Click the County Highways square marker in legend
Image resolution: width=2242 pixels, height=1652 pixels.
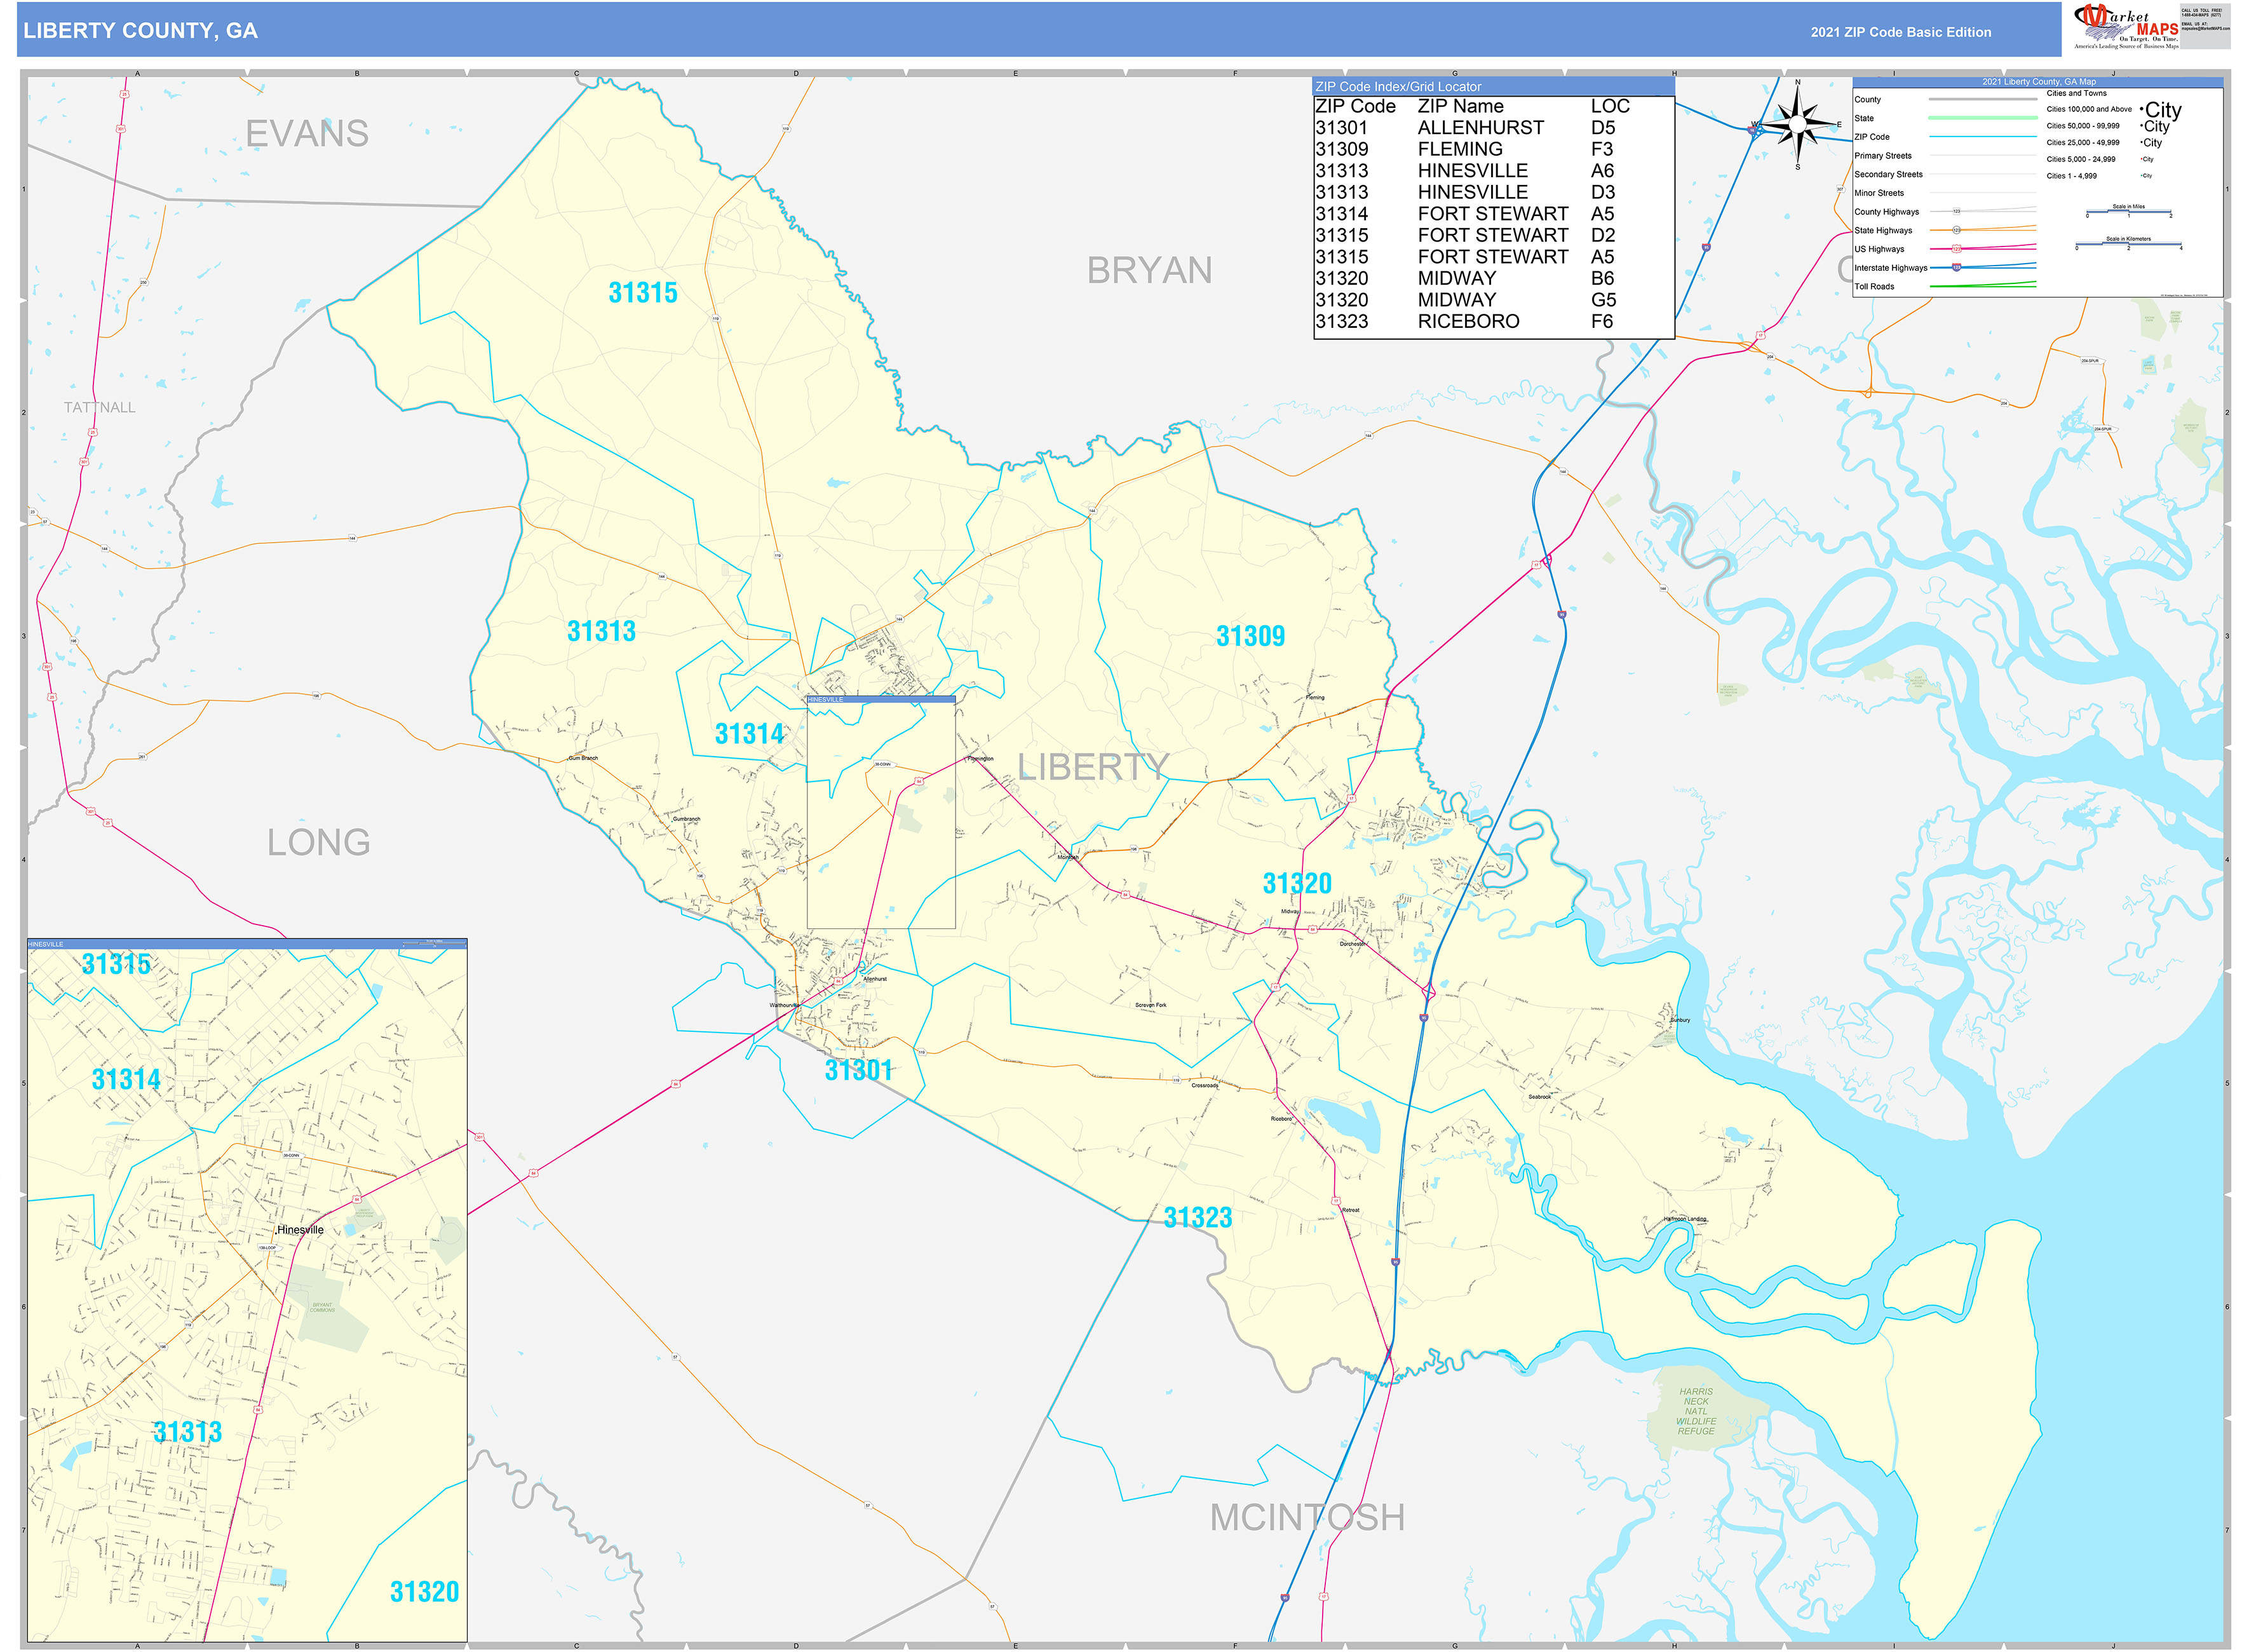(x=1957, y=211)
